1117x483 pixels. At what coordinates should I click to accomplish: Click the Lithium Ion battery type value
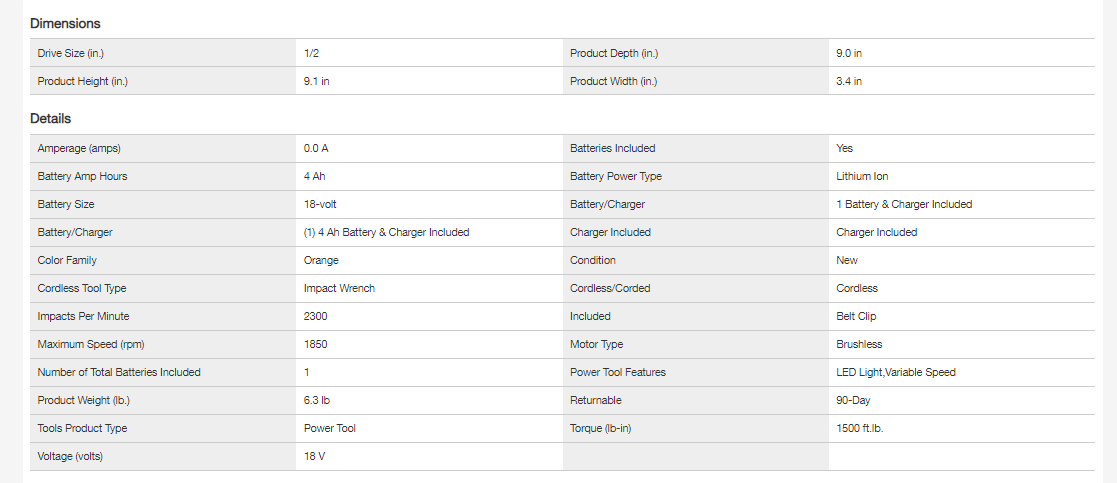point(862,176)
